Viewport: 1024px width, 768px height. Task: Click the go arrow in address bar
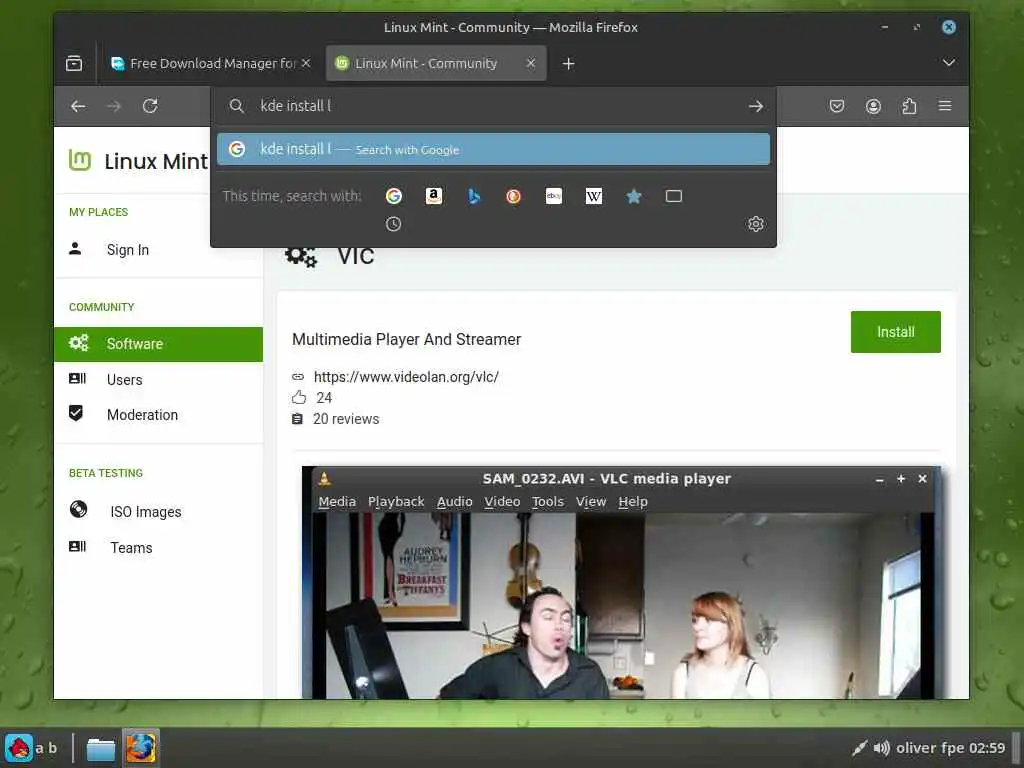click(x=756, y=106)
